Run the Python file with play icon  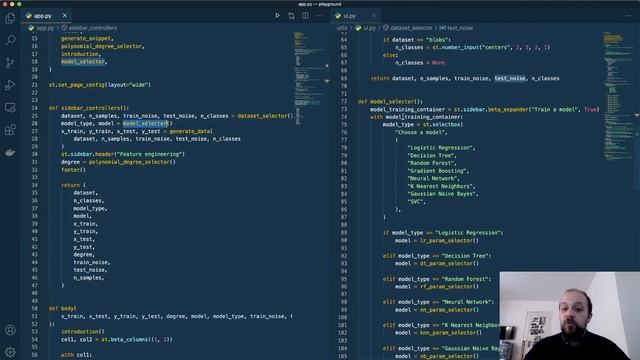point(278,16)
